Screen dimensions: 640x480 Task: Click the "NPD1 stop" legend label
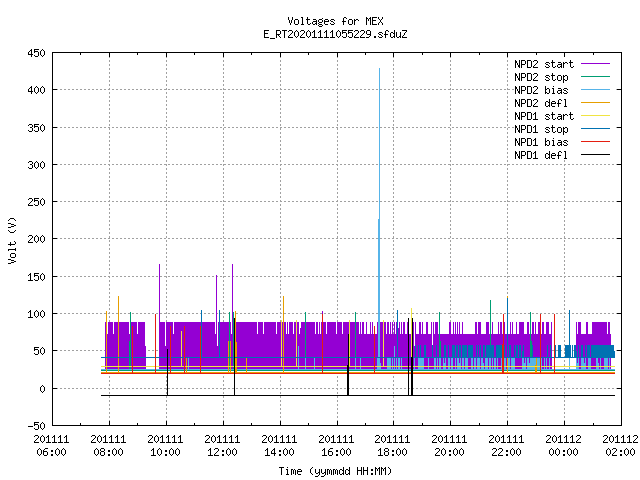tap(541, 129)
